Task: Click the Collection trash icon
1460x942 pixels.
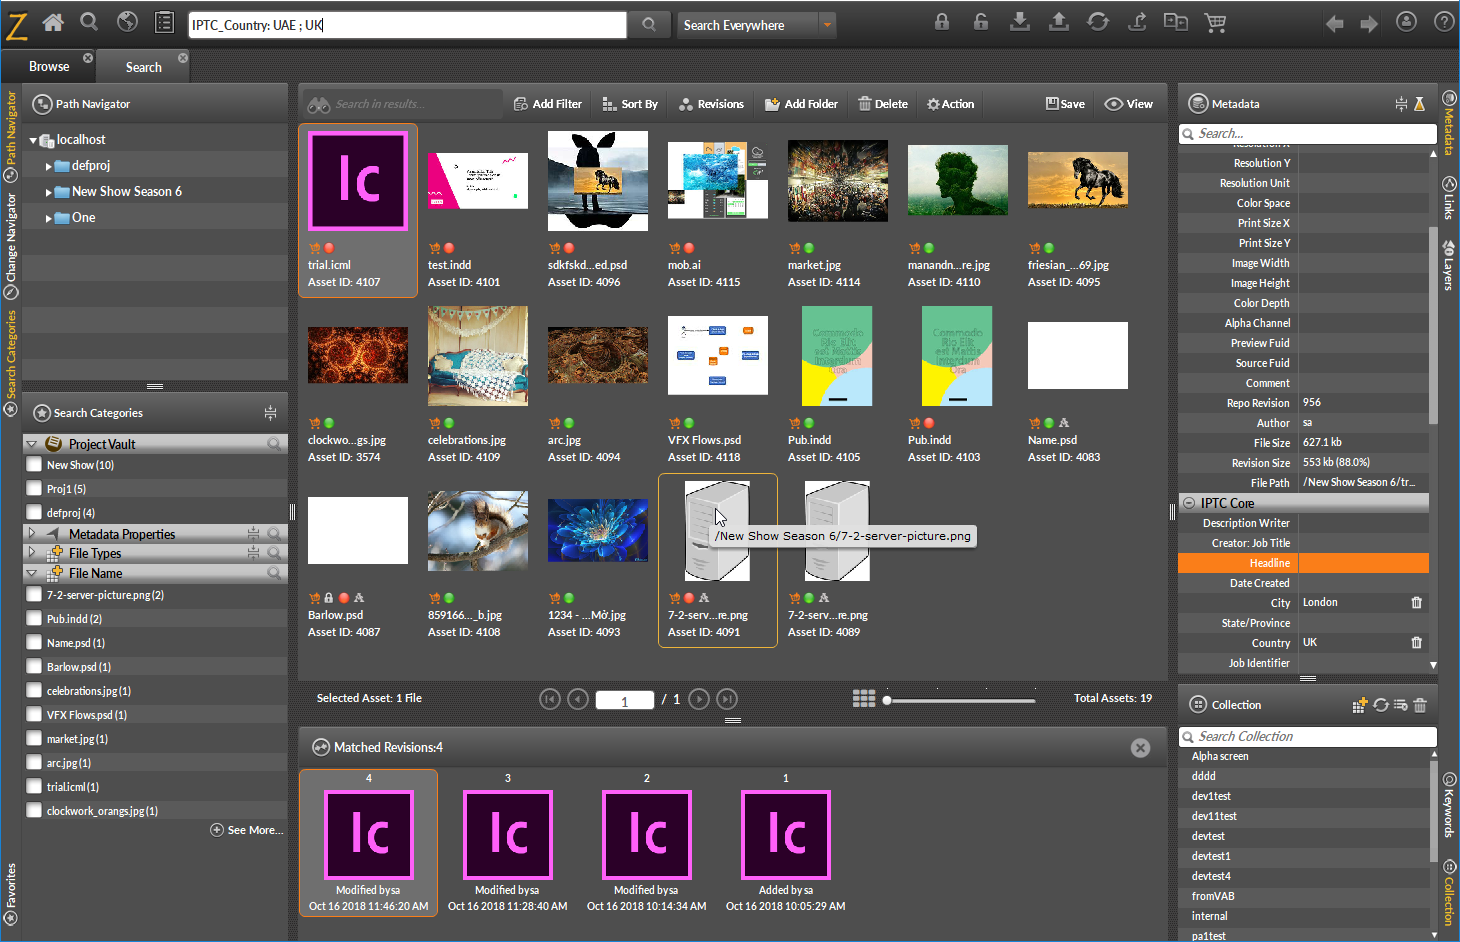Action: [1420, 705]
